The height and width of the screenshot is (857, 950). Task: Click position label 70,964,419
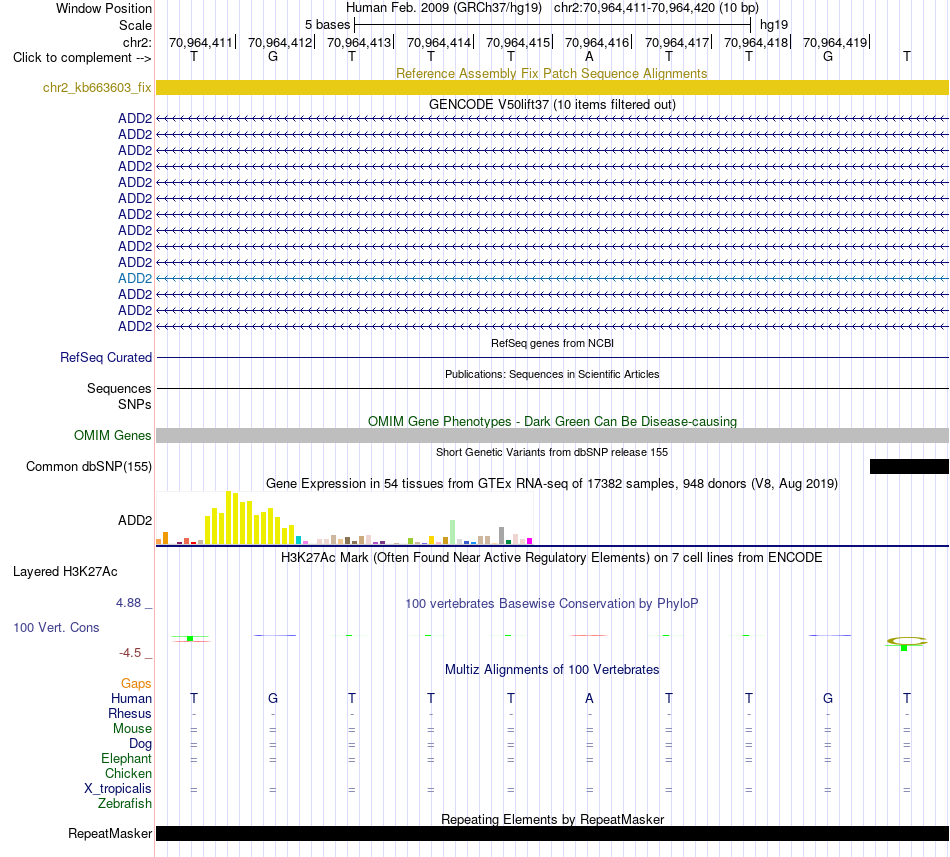coord(835,43)
